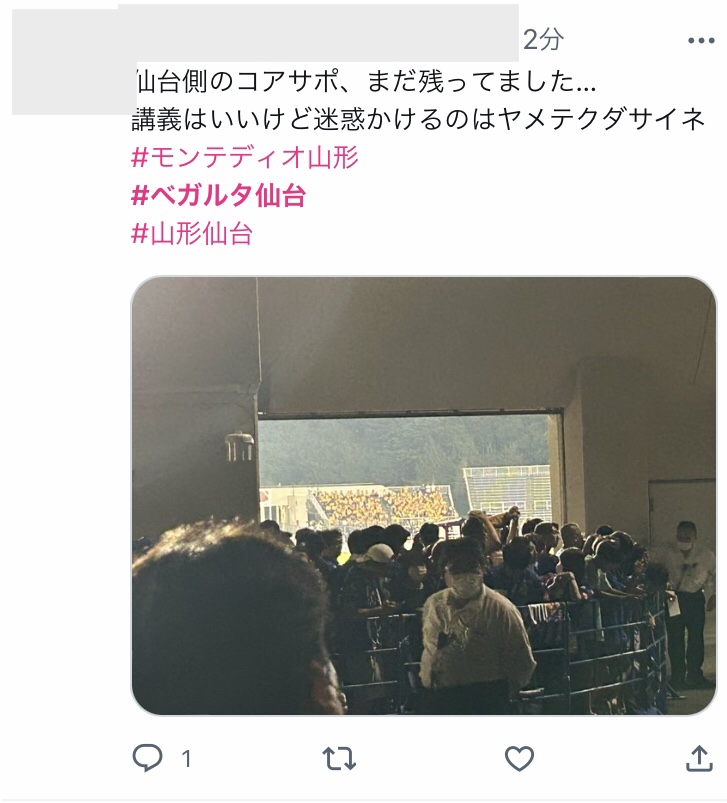Click the 2分 timestamp
This screenshot has width=727, height=803.
pos(543,39)
